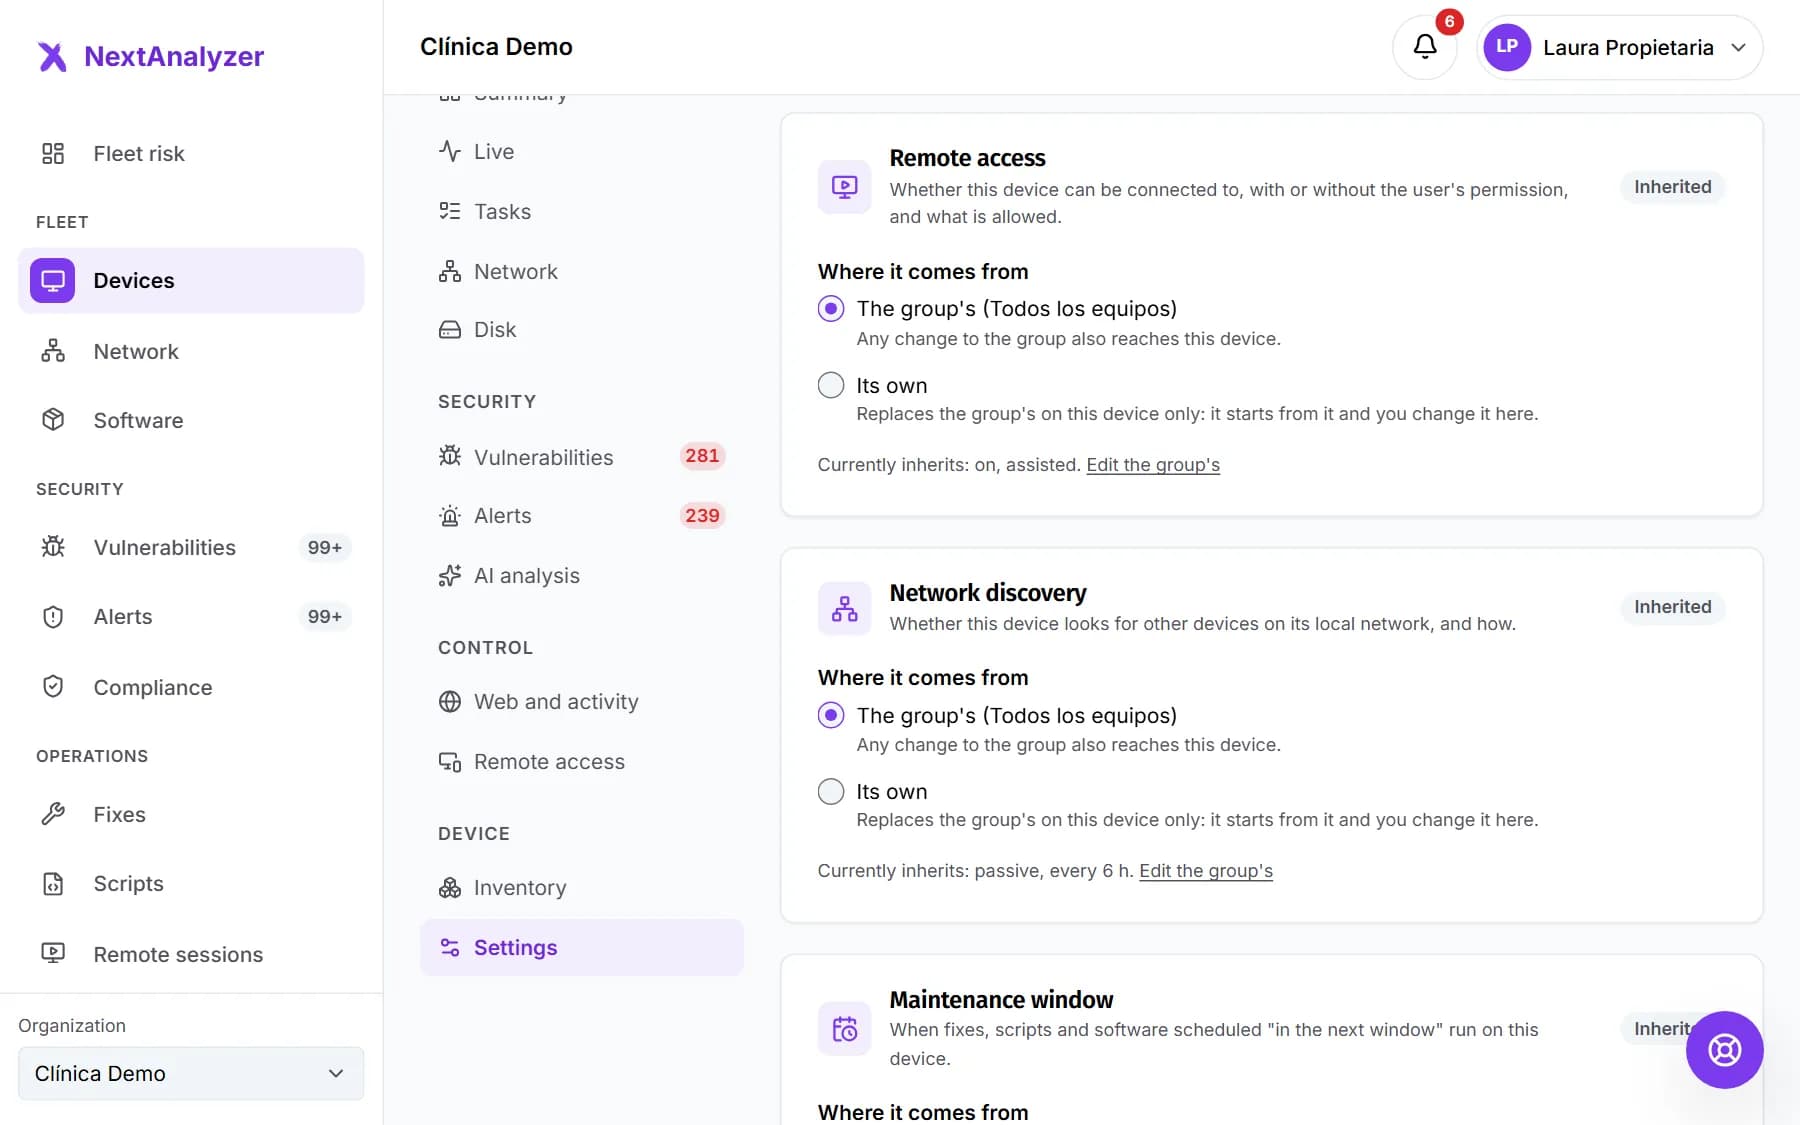Click the Compliance shield-check icon
Image resolution: width=1800 pixels, height=1125 pixels.
coord(53,687)
